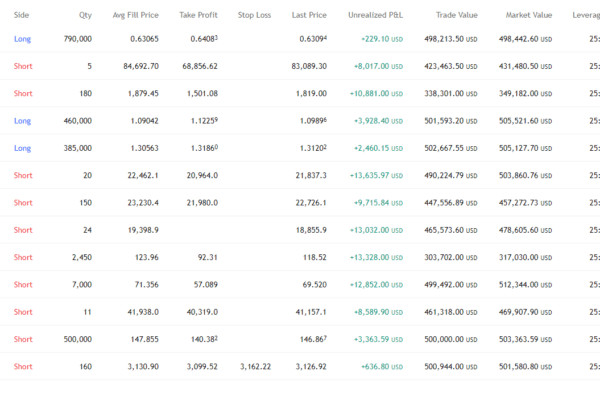Select Long side of 790,000 qty row
The width and height of the screenshot is (600, 400).
coord(22,39)
